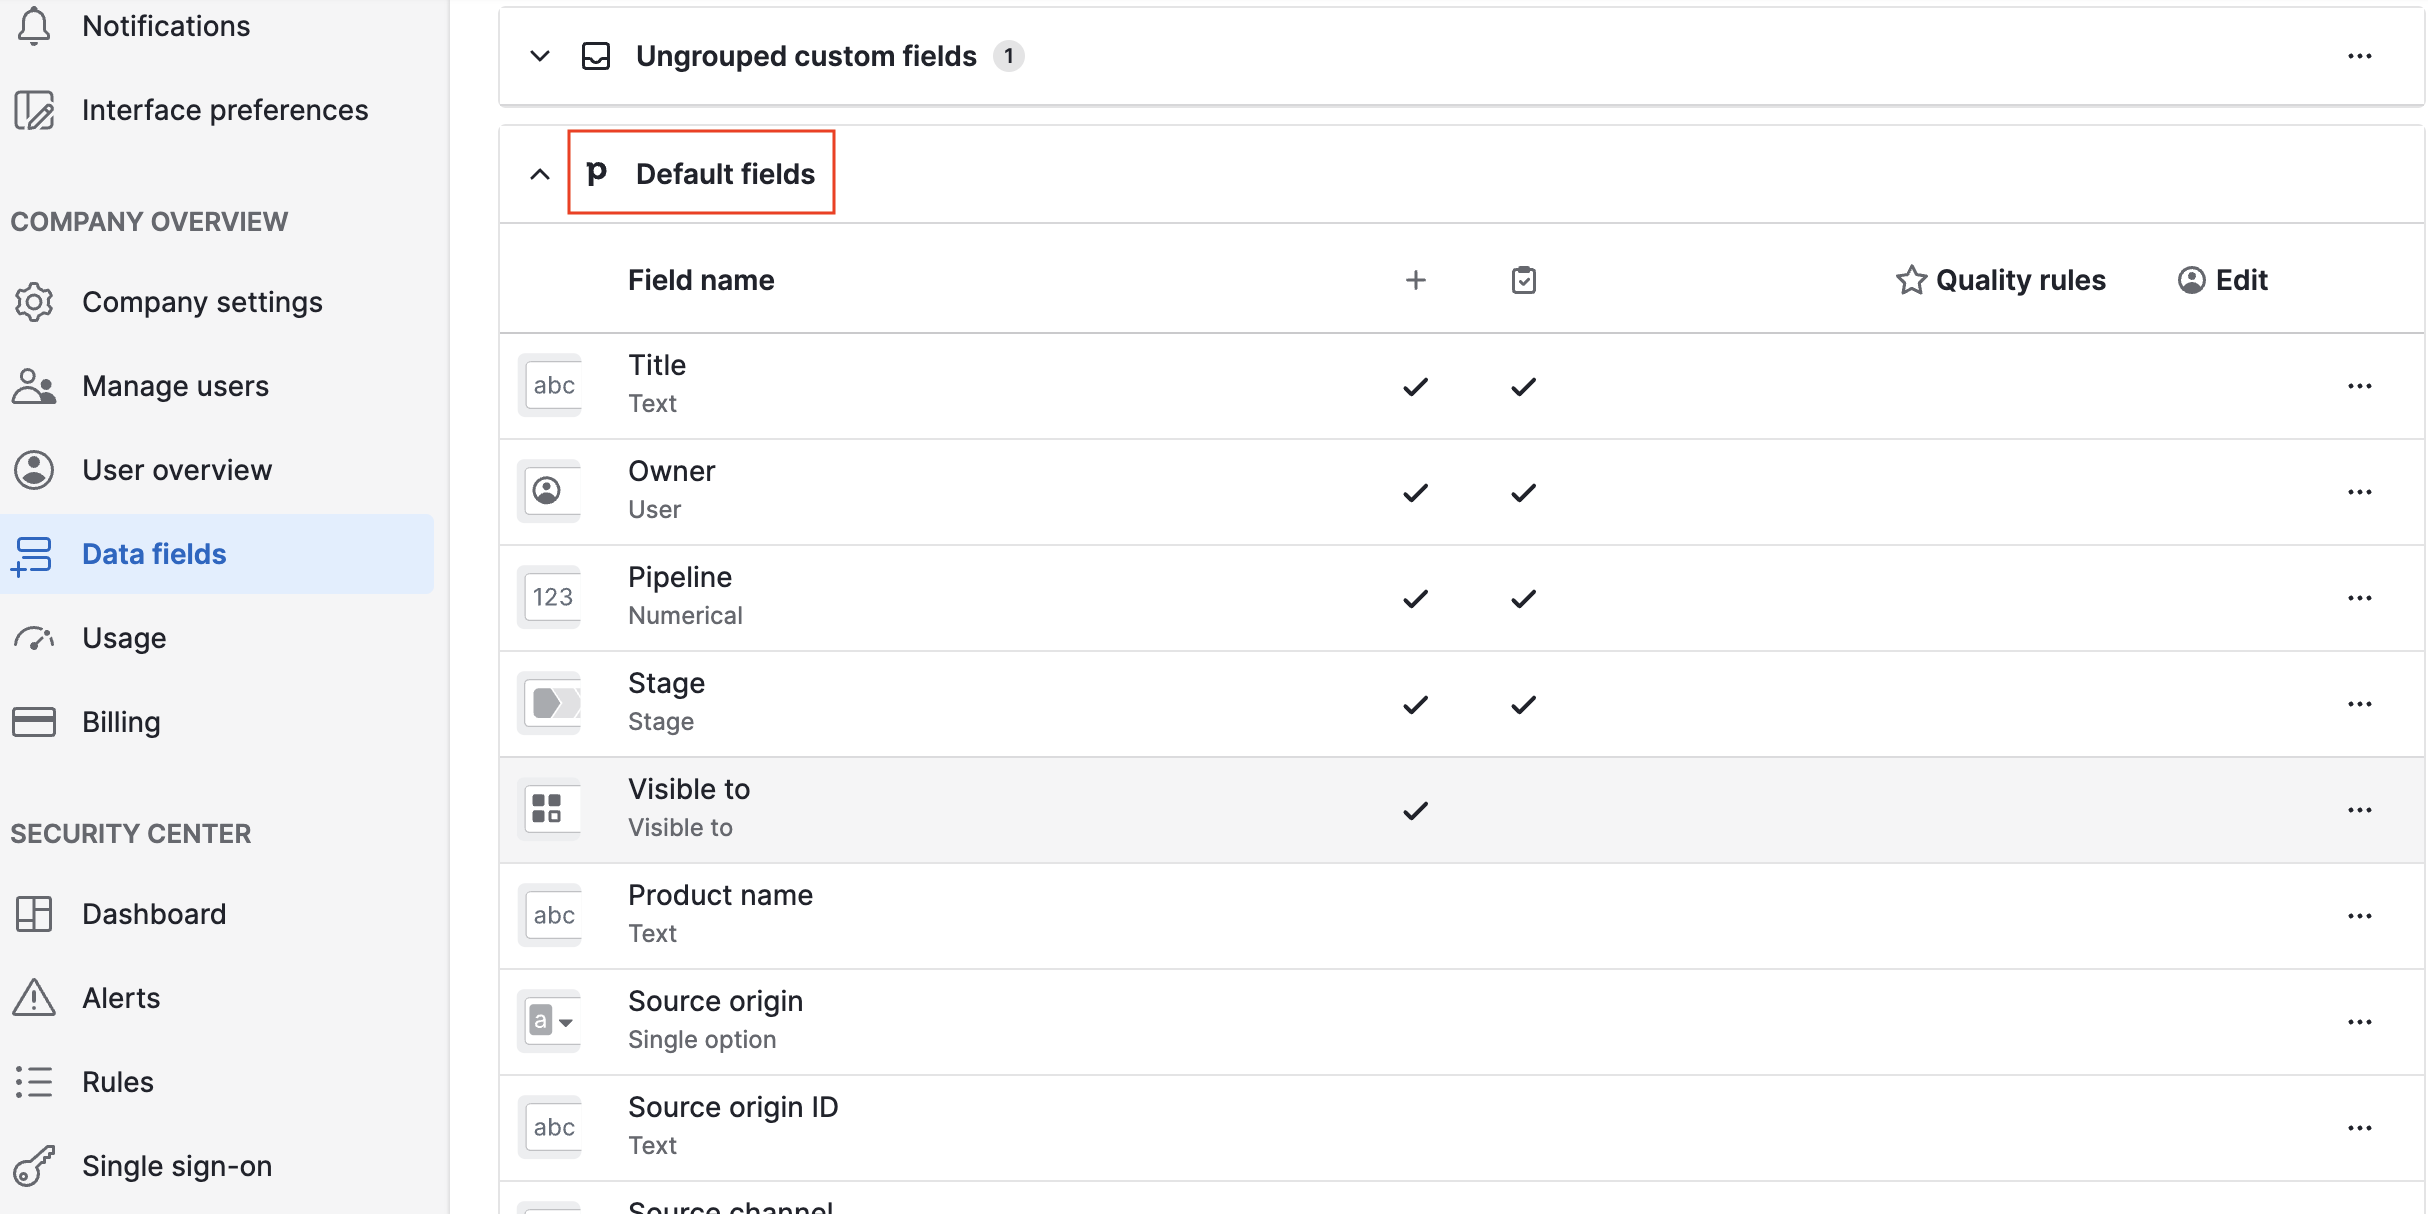Click the Single sign-on key icon

pos(34,1166)
